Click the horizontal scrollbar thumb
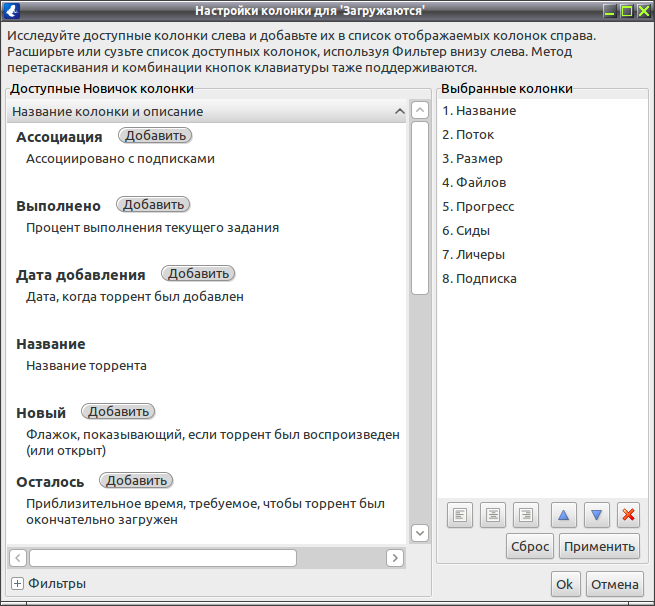This screenshot has height=606, width=655. (163, 558)
